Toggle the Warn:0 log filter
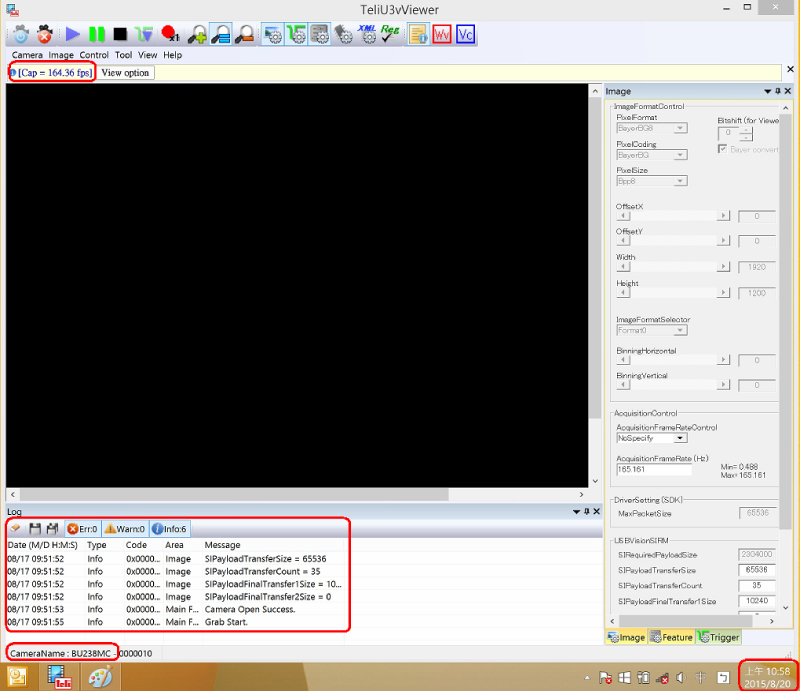The width and height of the screenshot is (800, 691). click(x=125, y=528)
